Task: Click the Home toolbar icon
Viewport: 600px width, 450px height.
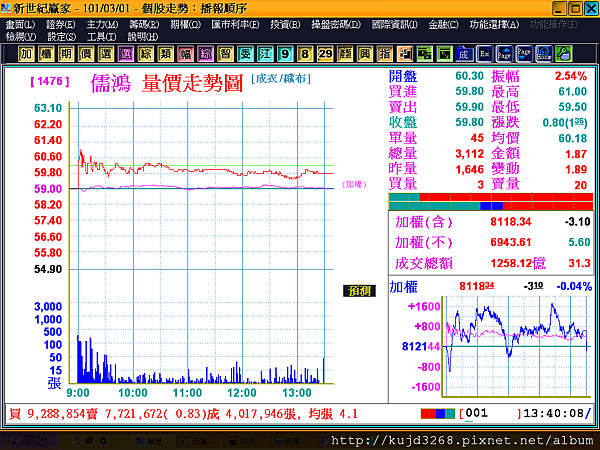Action: [544, 54]
